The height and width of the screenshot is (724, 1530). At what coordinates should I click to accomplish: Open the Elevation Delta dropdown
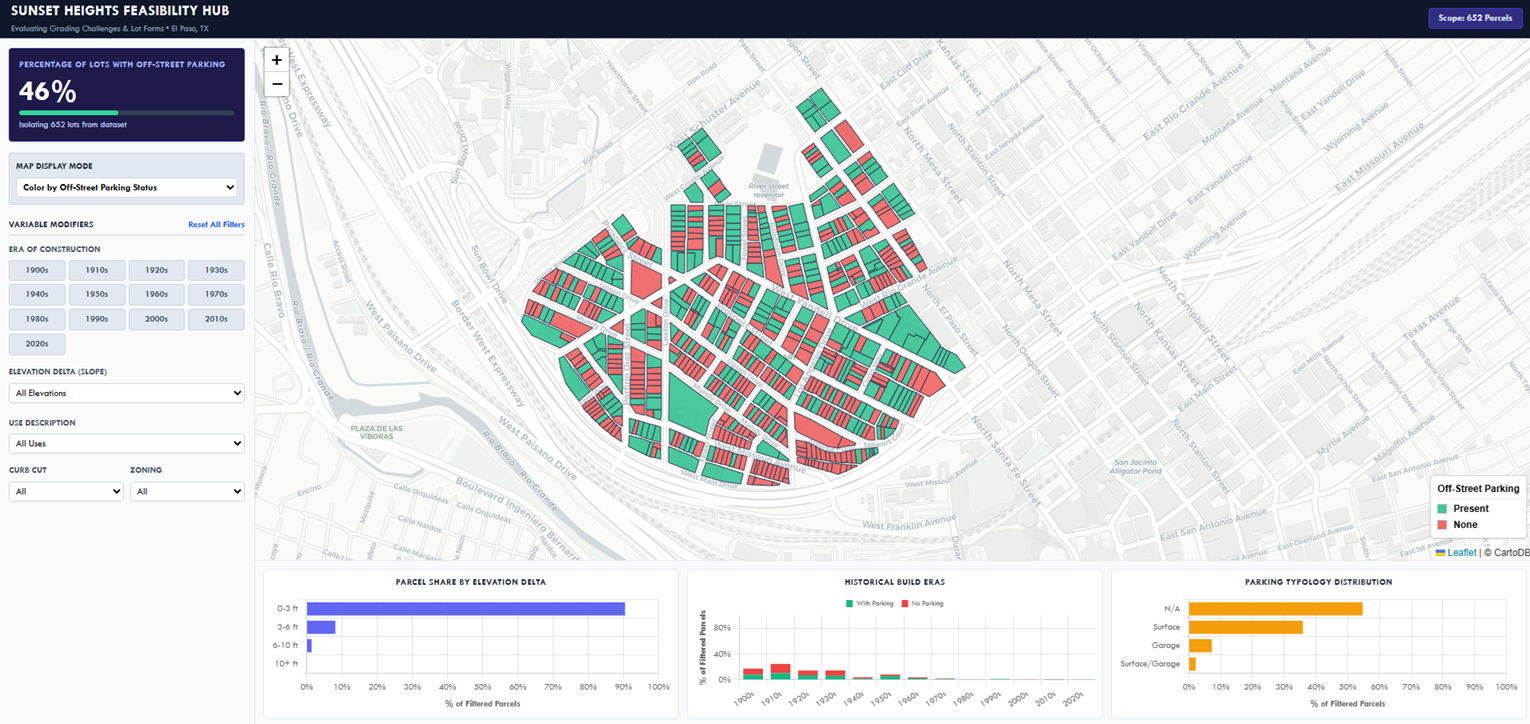[x=127, y=393]
